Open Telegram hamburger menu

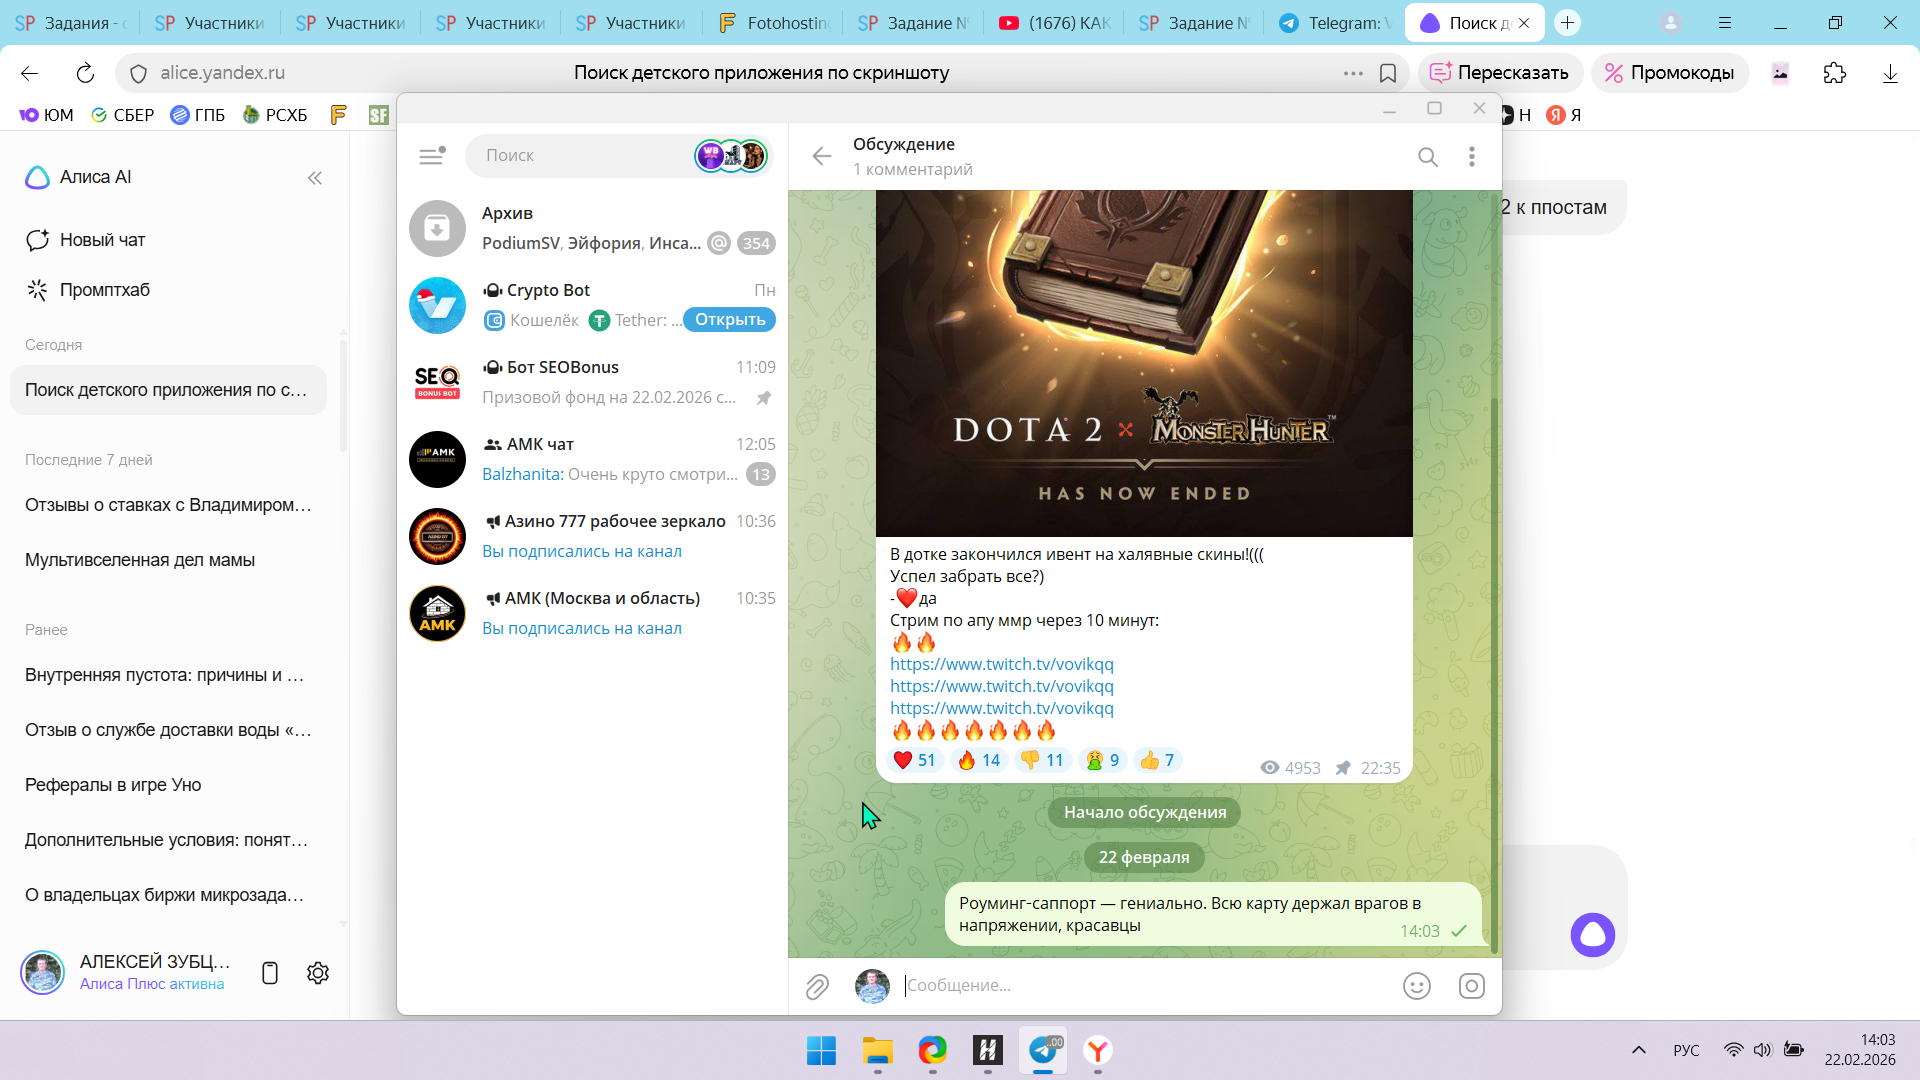click(x=431, y=156)
